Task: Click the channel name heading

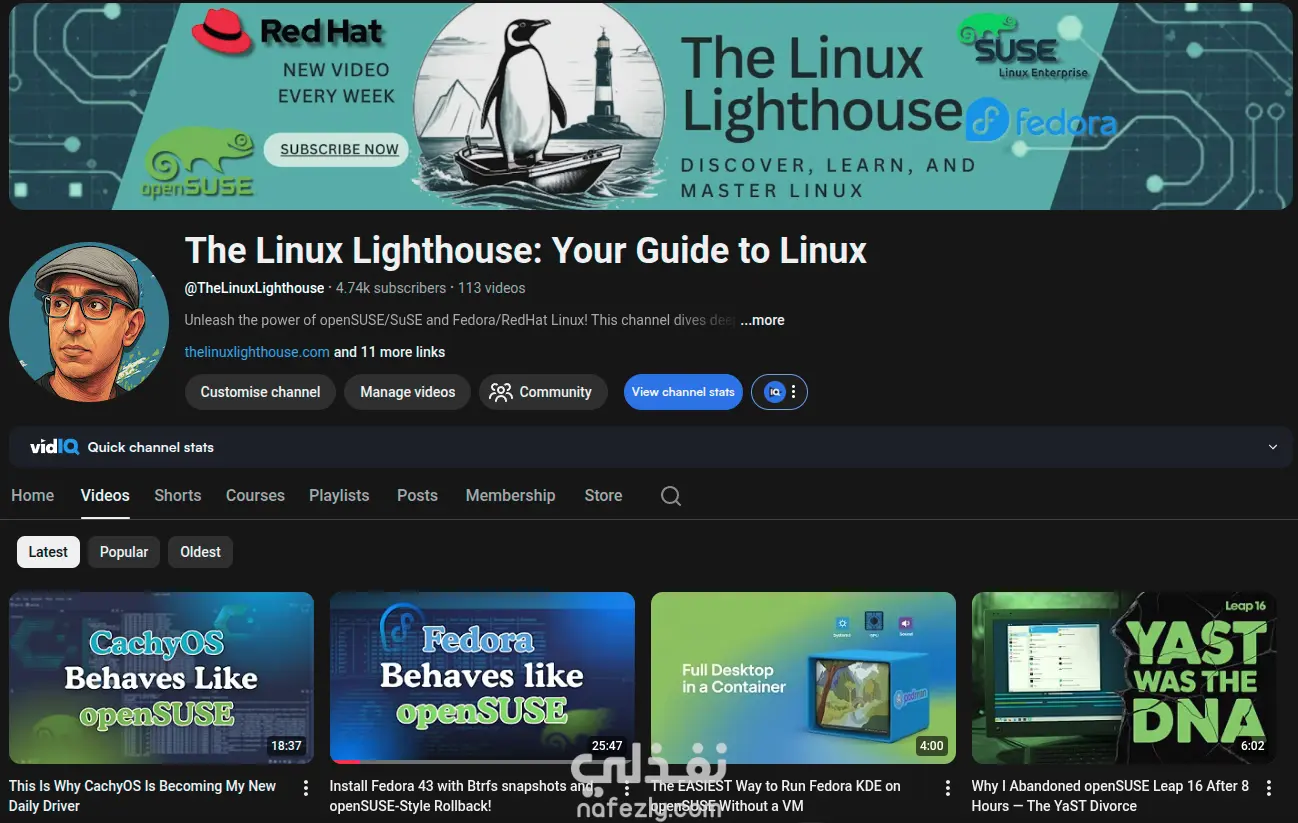Action: [x=526, y=250]
